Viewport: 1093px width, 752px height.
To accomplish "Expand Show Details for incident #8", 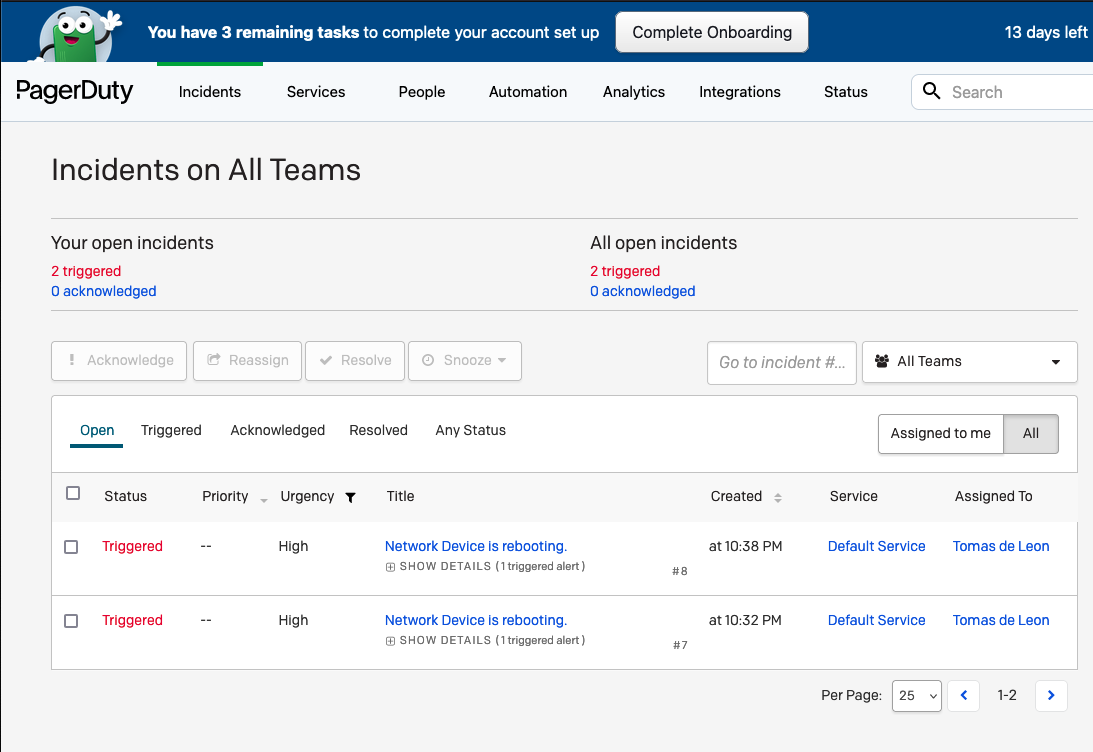I will tap(438, 566).
